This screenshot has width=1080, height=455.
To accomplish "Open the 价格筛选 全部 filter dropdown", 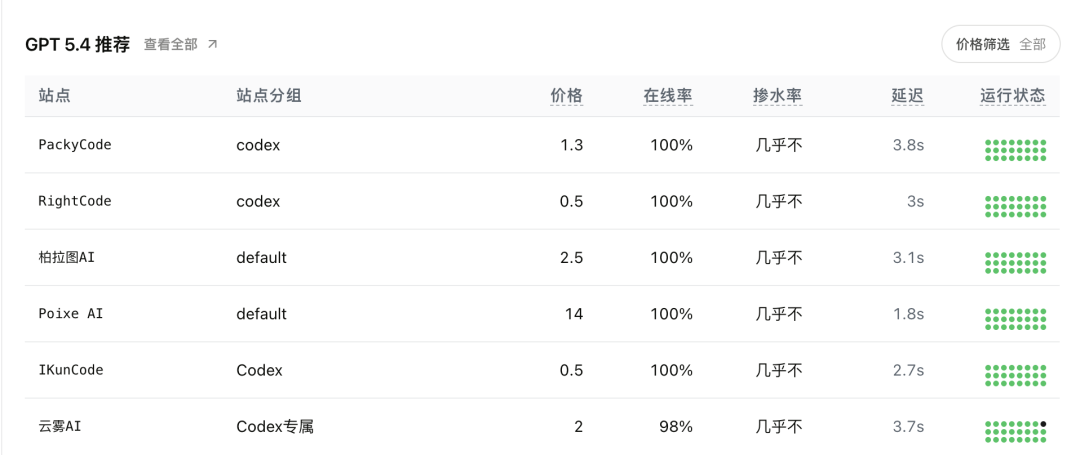I will click(1000, 44).
